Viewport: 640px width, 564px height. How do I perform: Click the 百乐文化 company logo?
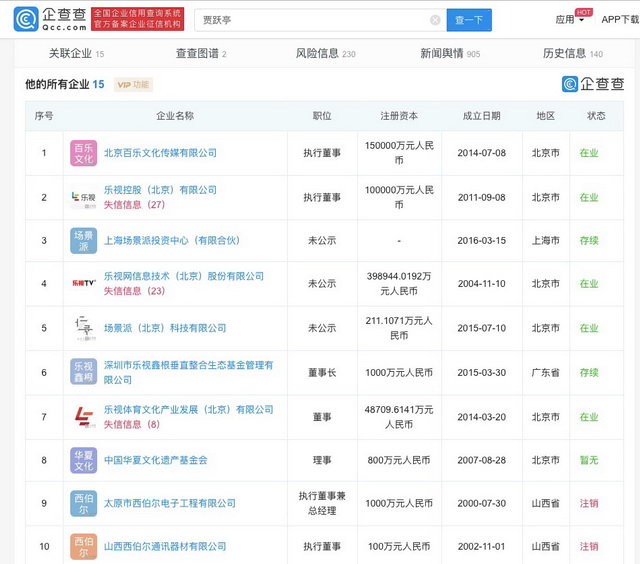click(x=83, y=153)
